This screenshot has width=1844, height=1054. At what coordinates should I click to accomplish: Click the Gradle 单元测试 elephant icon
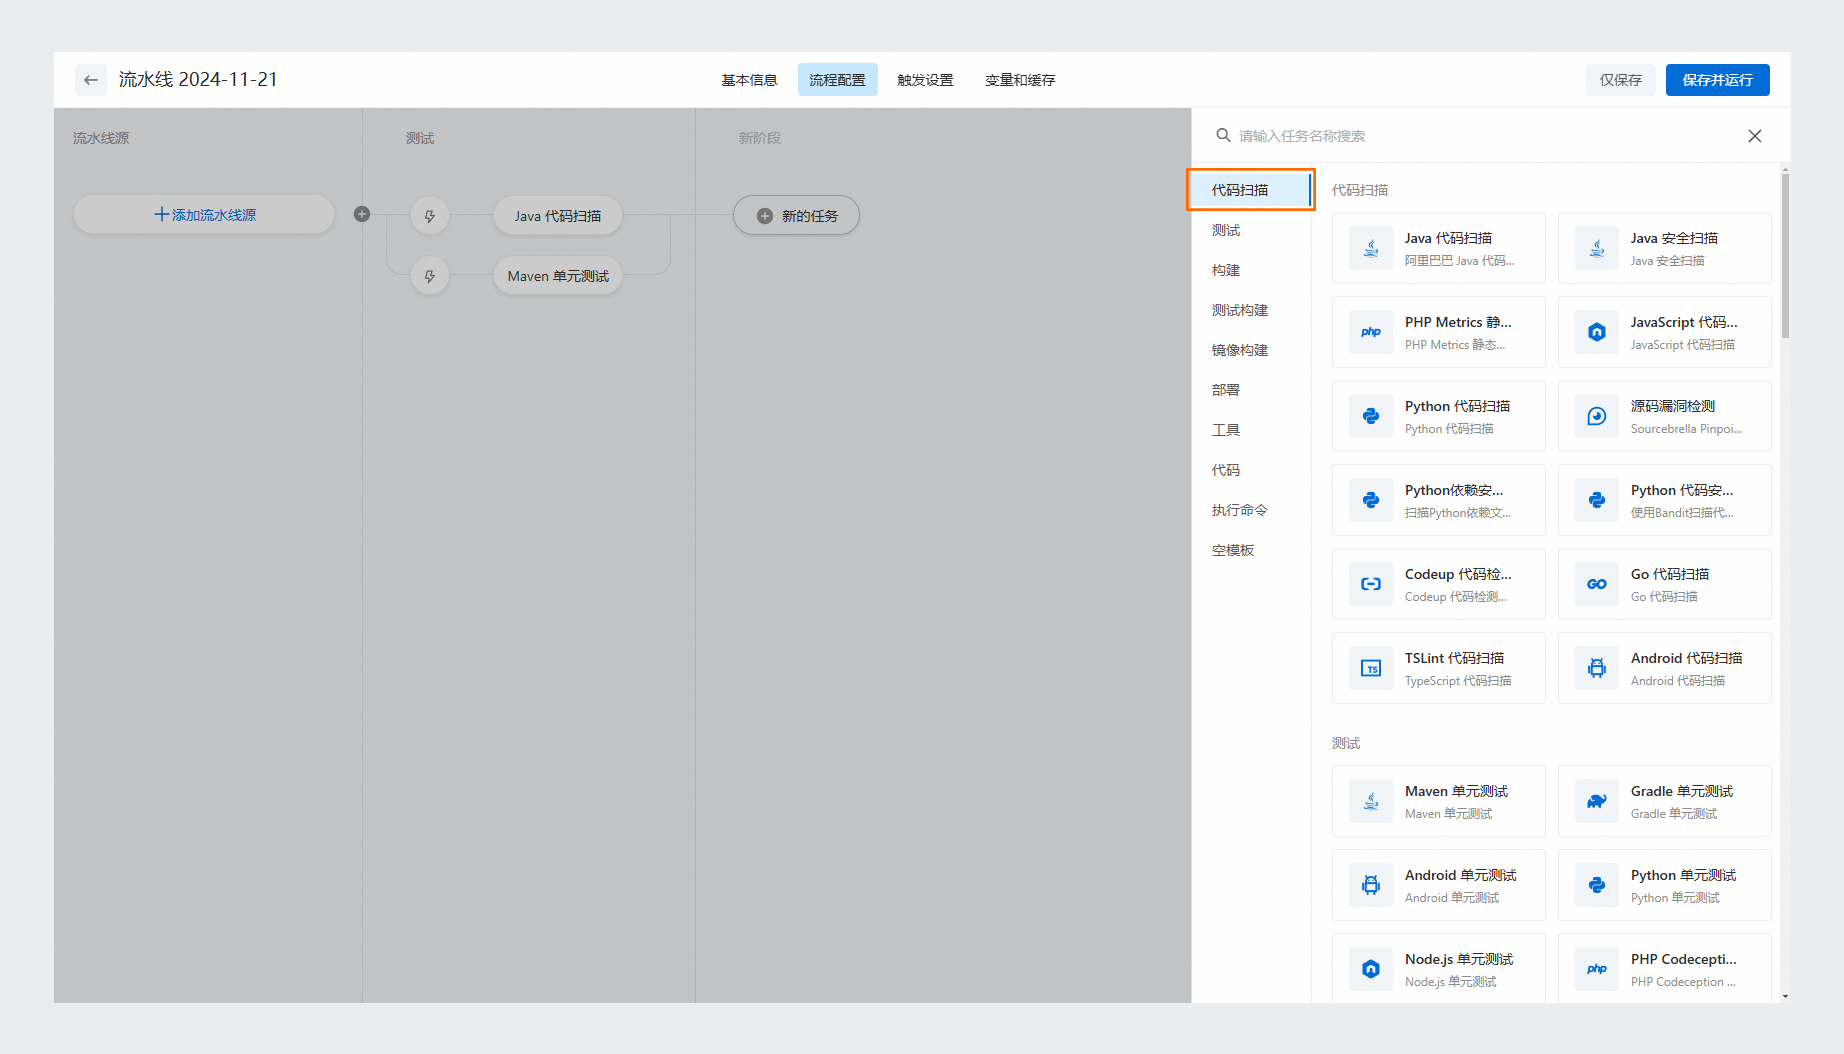(x=1597, y=801)
